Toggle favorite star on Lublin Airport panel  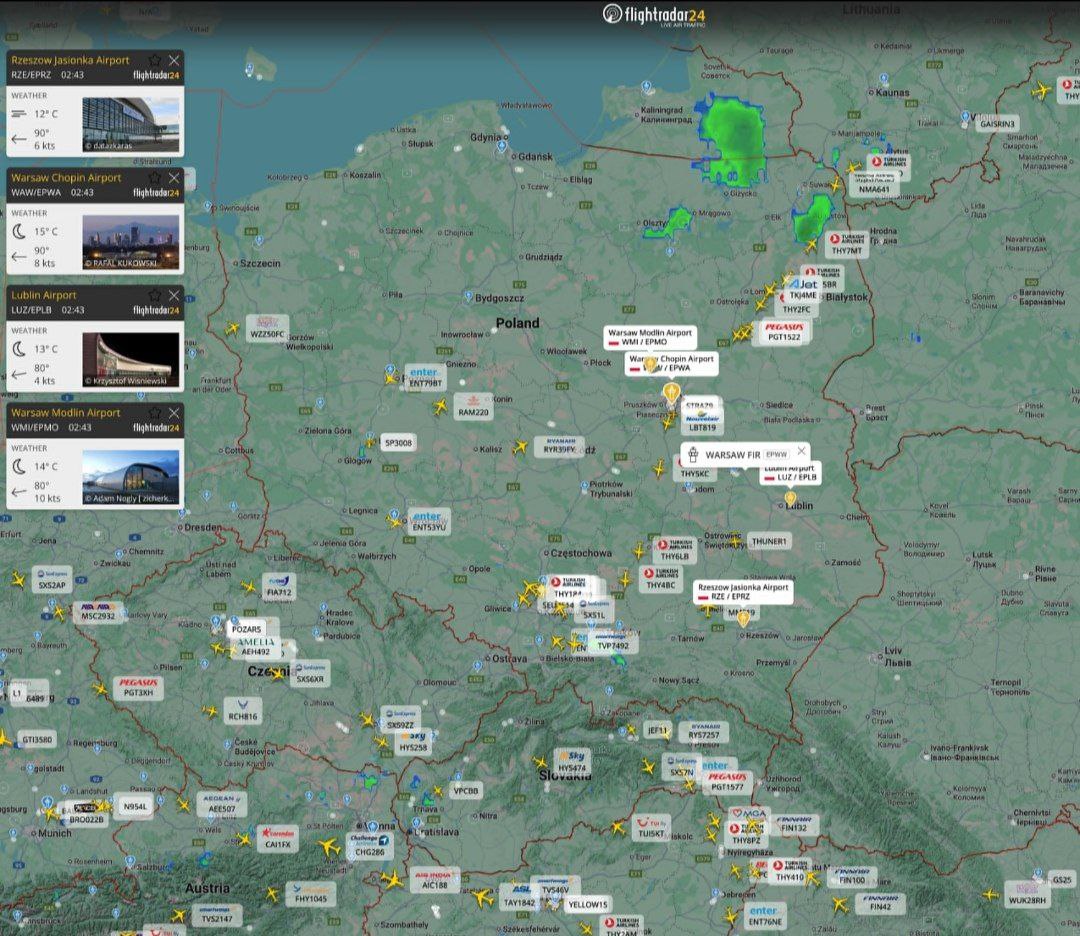point(155,296)
